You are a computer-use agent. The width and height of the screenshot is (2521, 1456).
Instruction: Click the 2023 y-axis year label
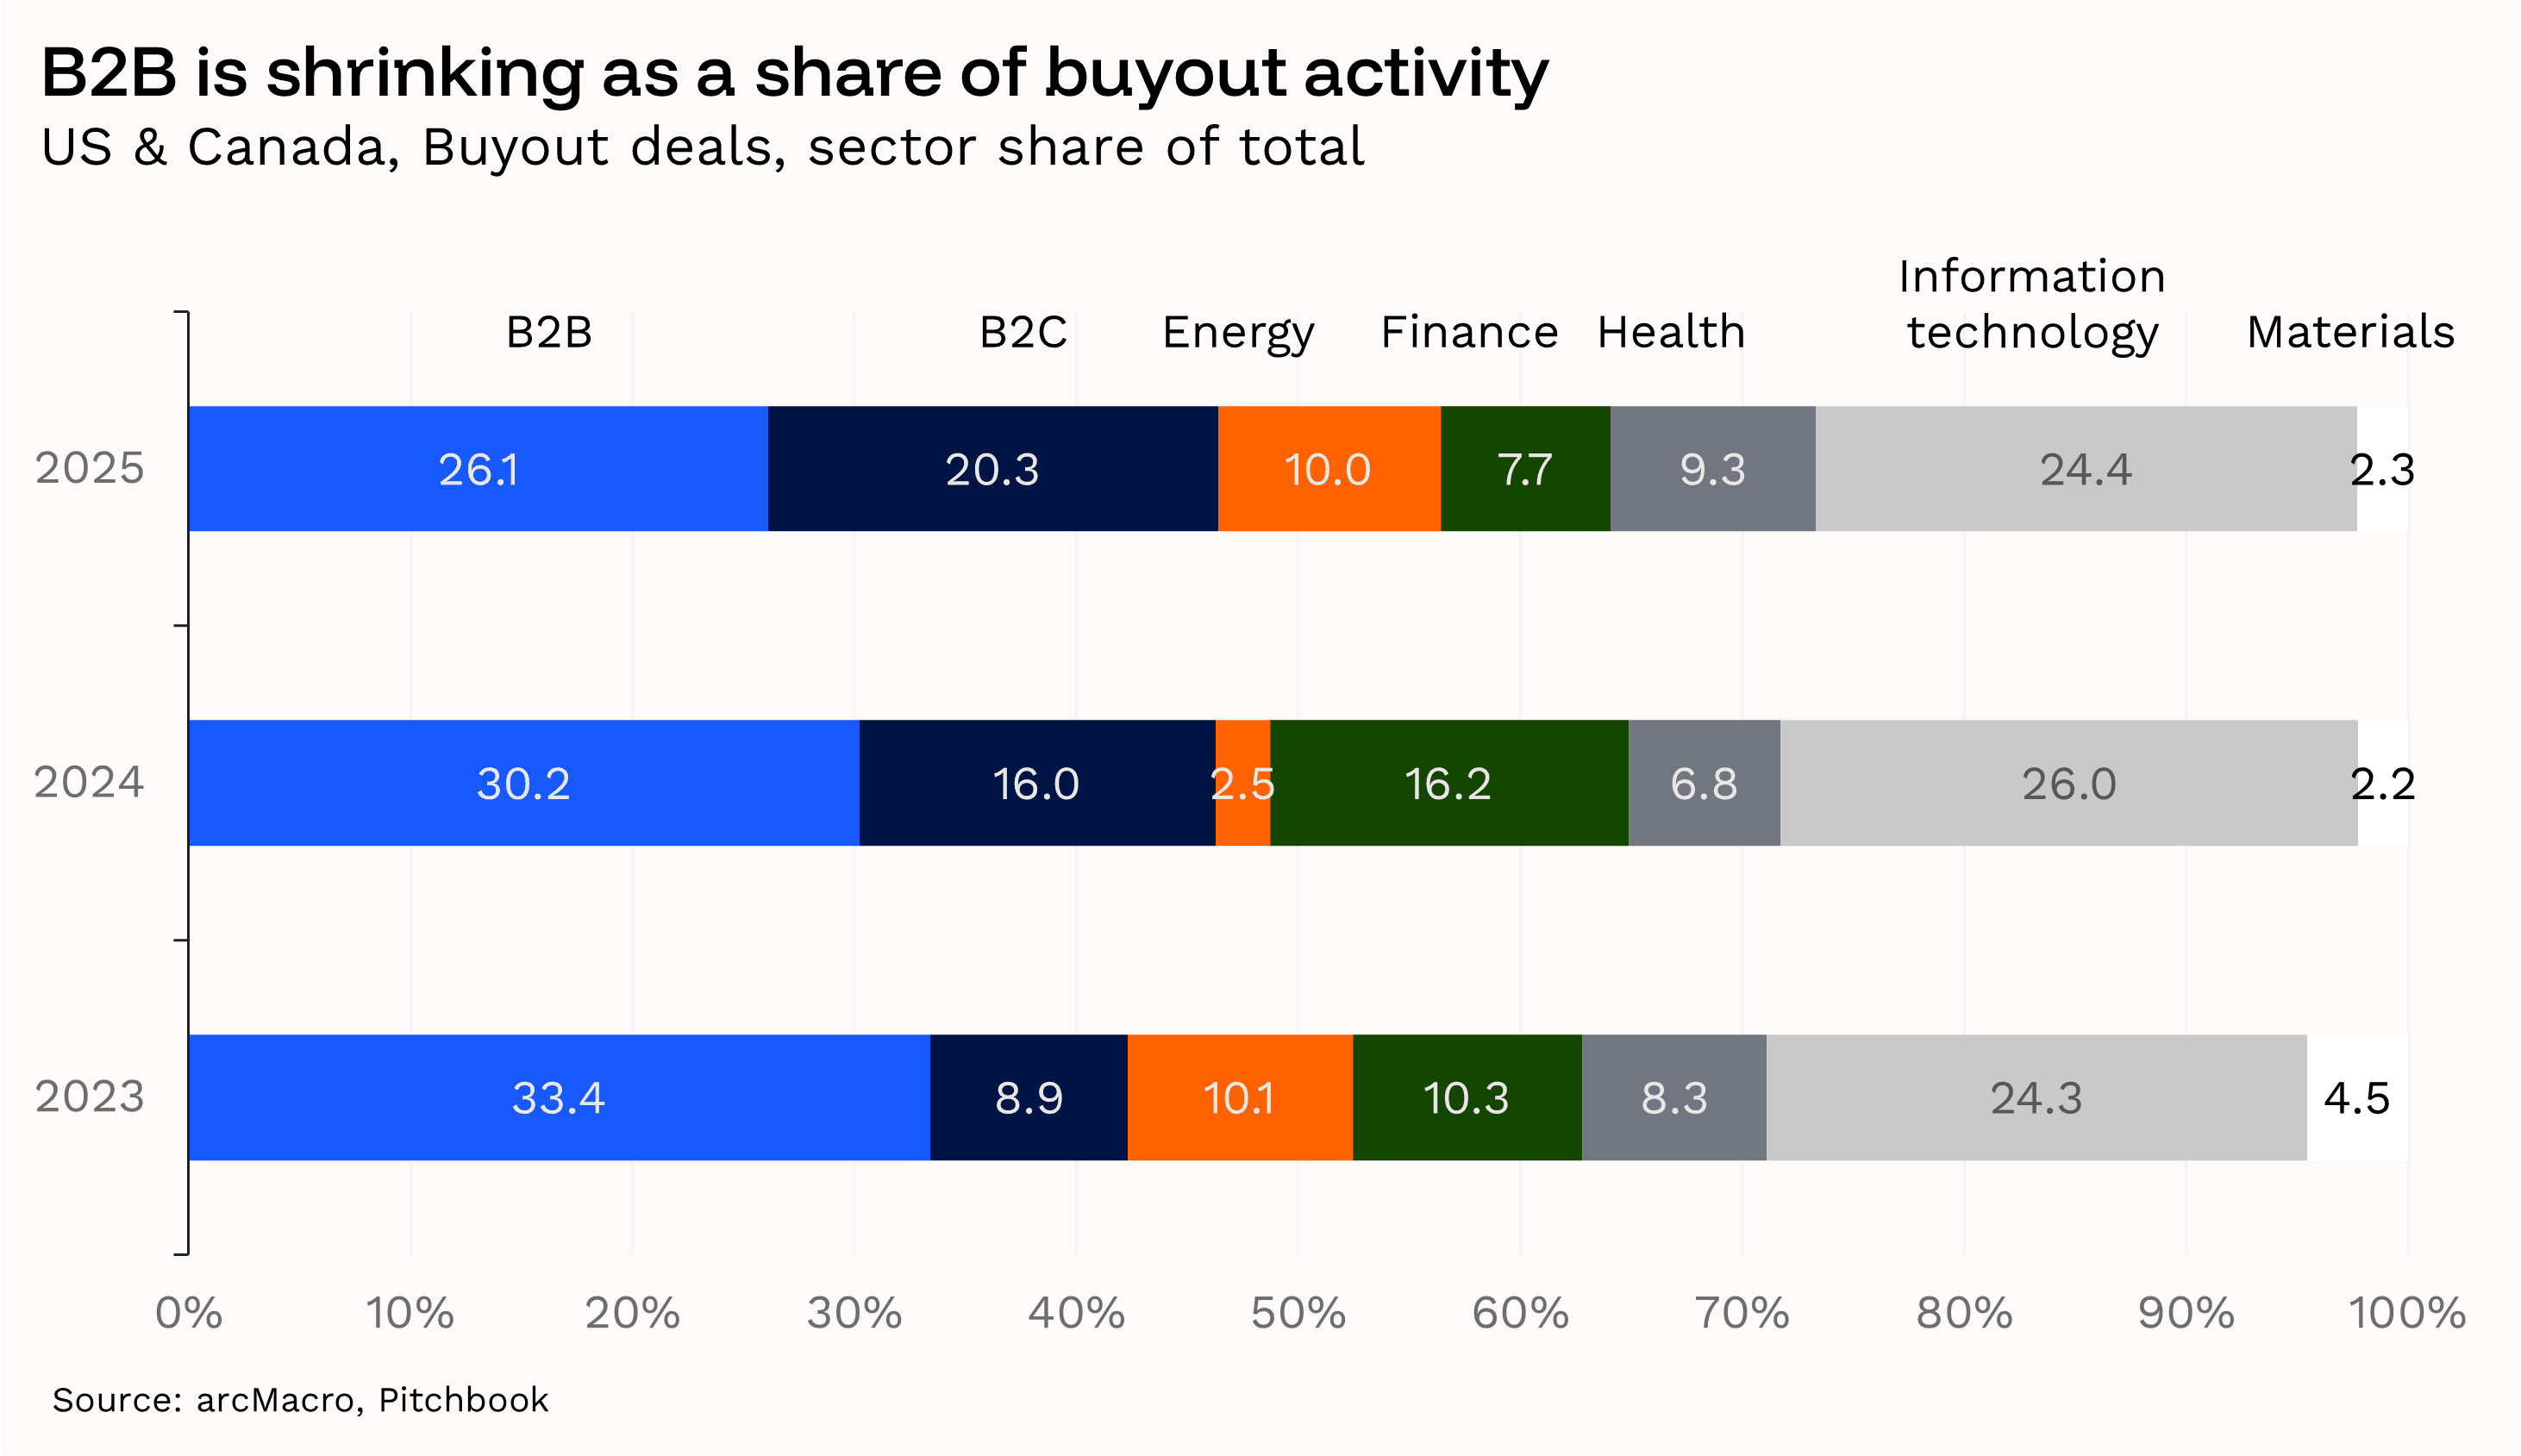(89, 1096)
